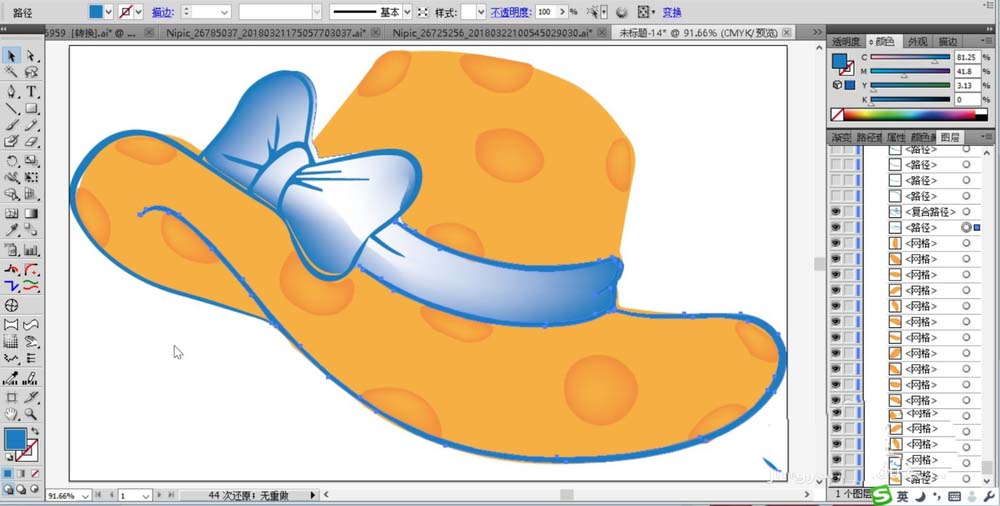Hide the 复合路径 layer via eye icon
The image size is (1000, 506).
[x=835, y=212]
